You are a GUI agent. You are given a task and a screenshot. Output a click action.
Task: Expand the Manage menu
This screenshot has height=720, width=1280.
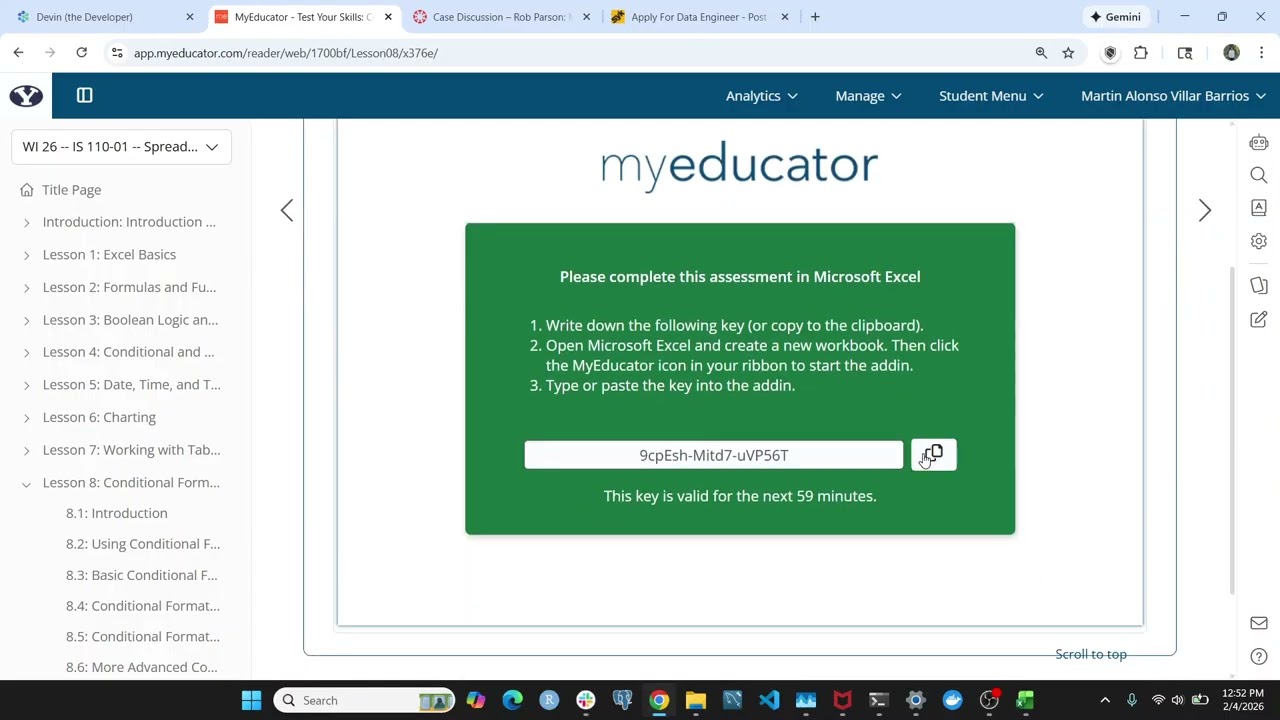(x=868, y=96)
